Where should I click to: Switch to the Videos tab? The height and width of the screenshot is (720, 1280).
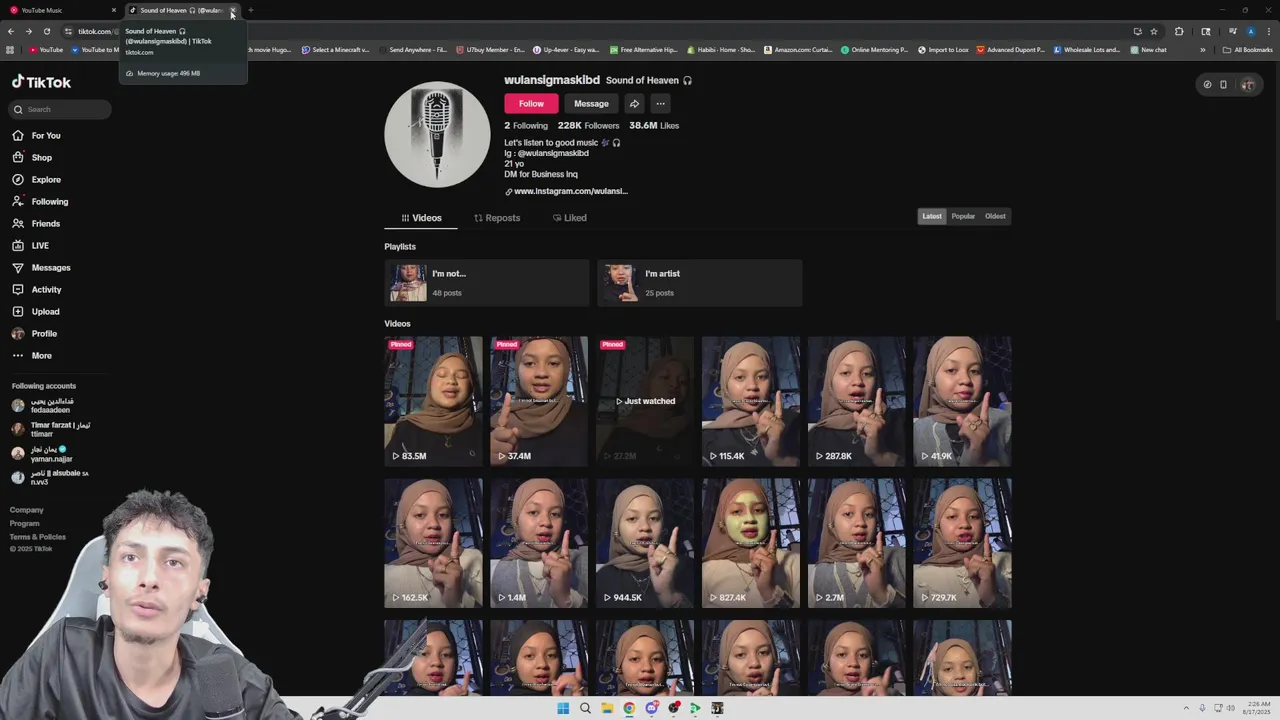[x=421, y=218]
